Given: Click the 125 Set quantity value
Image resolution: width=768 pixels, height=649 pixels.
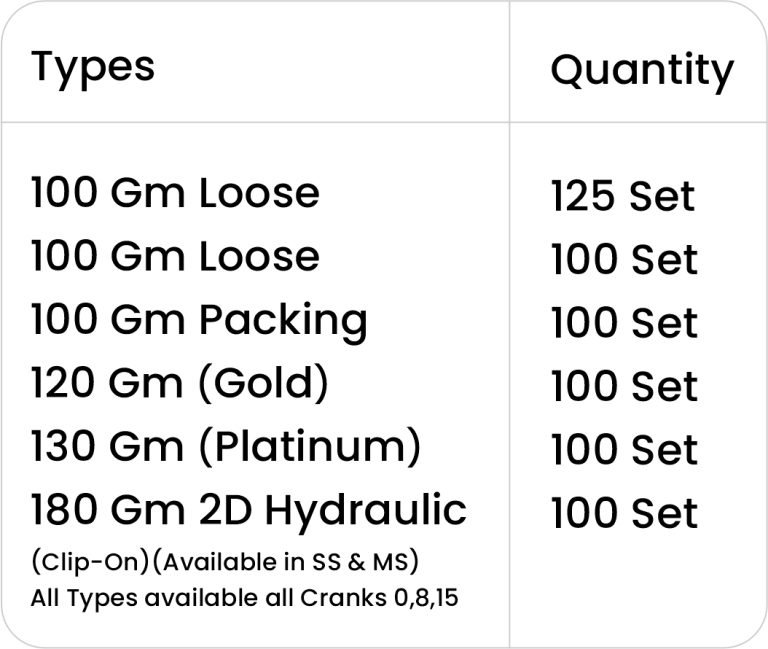Looking at the screenshot, I should click(622, 195).
